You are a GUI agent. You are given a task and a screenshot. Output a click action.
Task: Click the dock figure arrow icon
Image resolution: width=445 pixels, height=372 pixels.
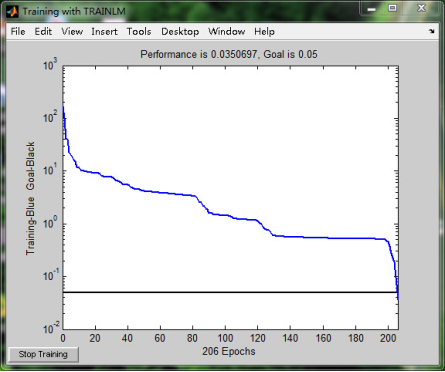point(432,31)
